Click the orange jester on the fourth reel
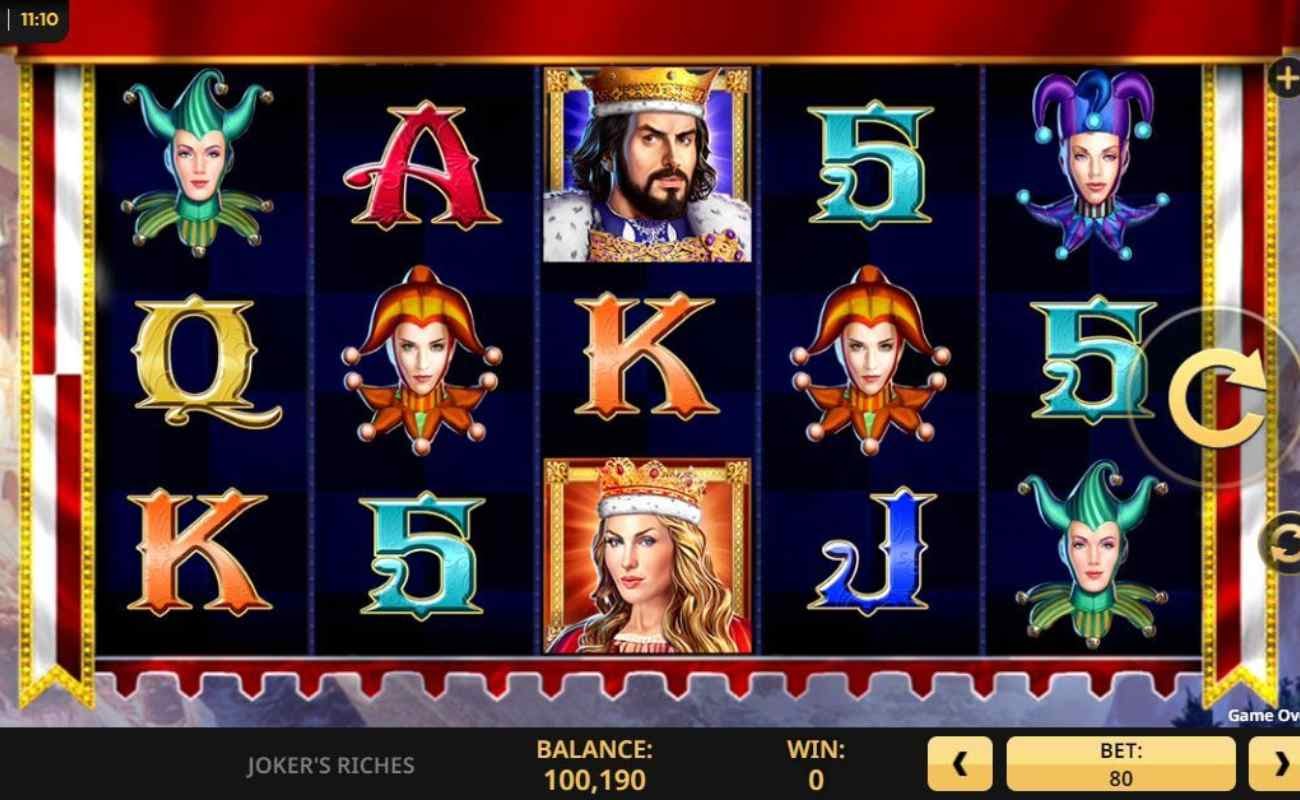Viewport: 1300px width, 800px height. pyautogui.click(x=869, y=359)
